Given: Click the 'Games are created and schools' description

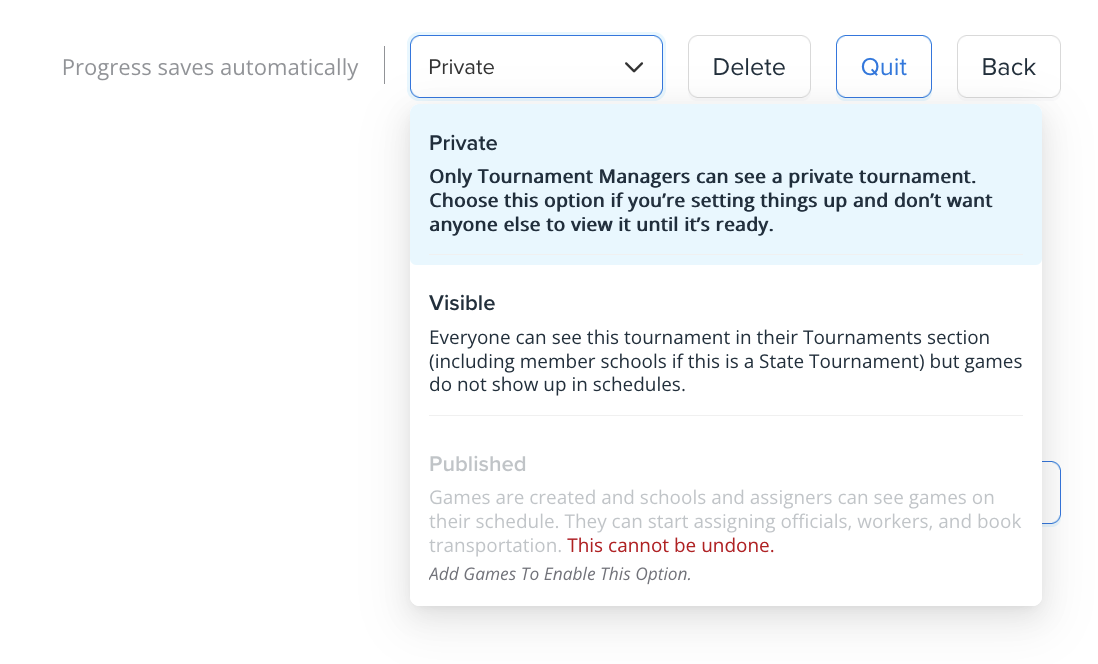Looking at the screenshot, I should point(725,521).
